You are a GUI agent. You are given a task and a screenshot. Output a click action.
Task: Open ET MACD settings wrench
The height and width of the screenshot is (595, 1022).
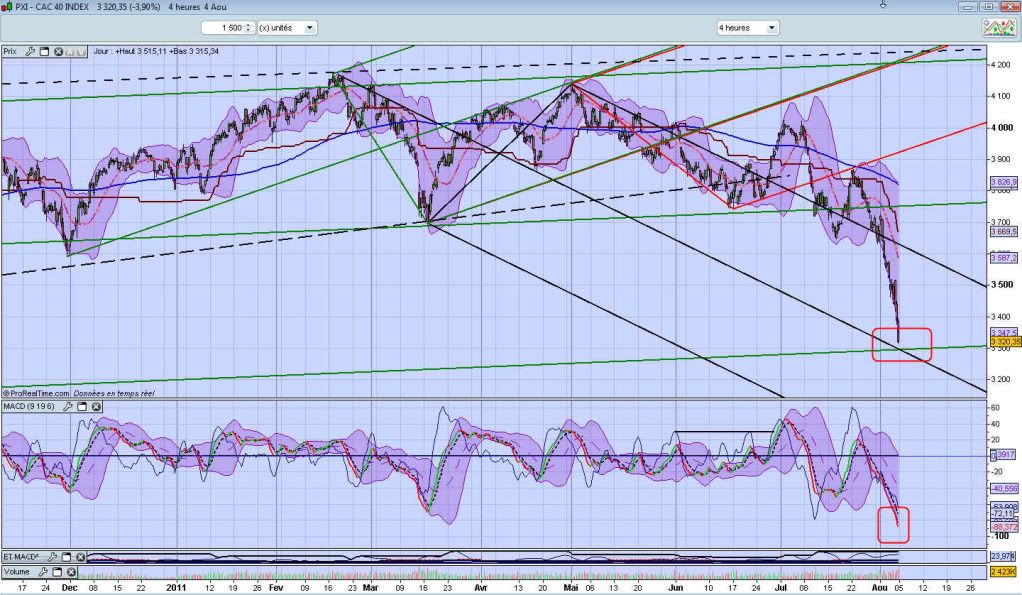click(x=50, y=557)
